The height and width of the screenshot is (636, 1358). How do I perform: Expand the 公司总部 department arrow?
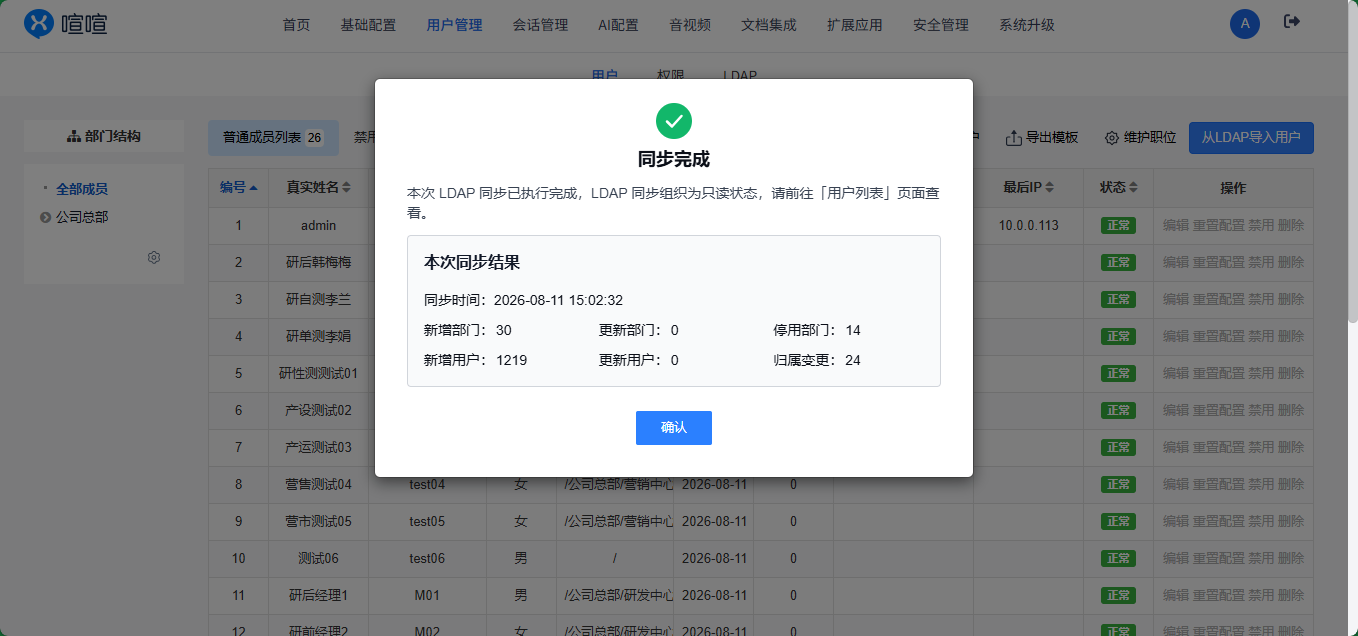point(45,217)
